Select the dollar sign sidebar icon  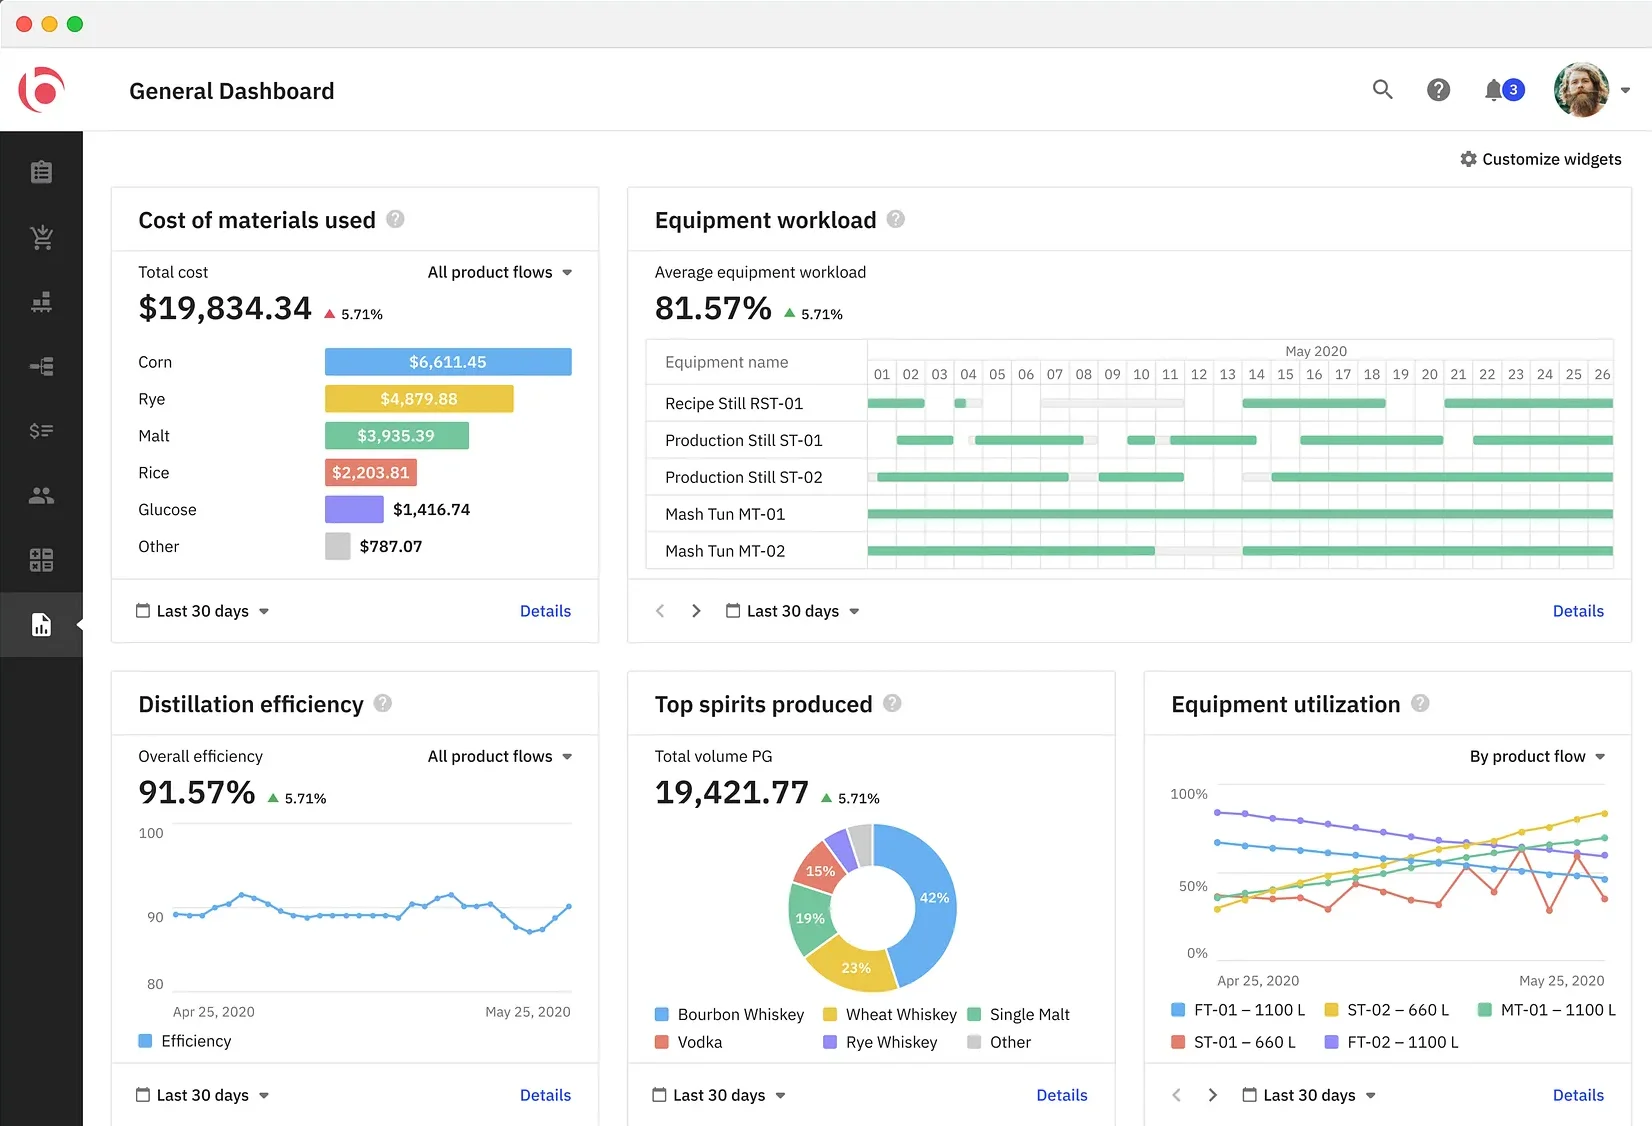(41, 431)
